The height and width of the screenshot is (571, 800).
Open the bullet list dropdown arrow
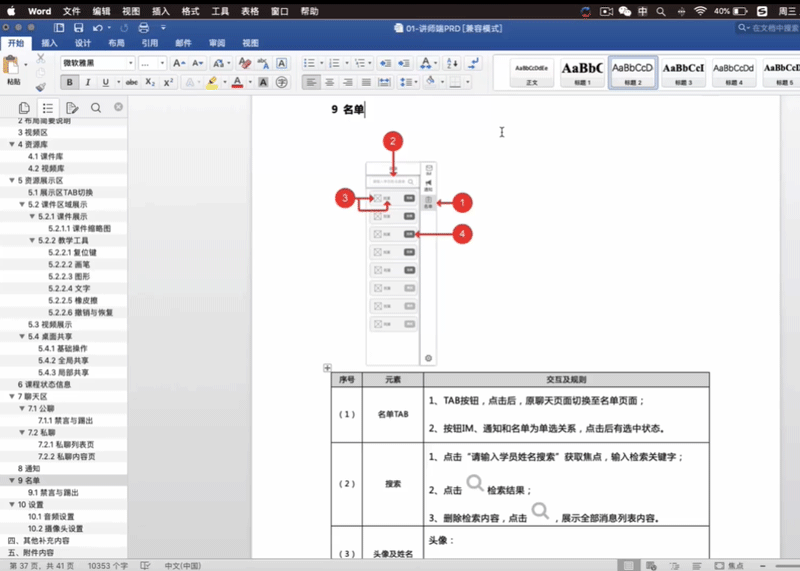[321, 63]
